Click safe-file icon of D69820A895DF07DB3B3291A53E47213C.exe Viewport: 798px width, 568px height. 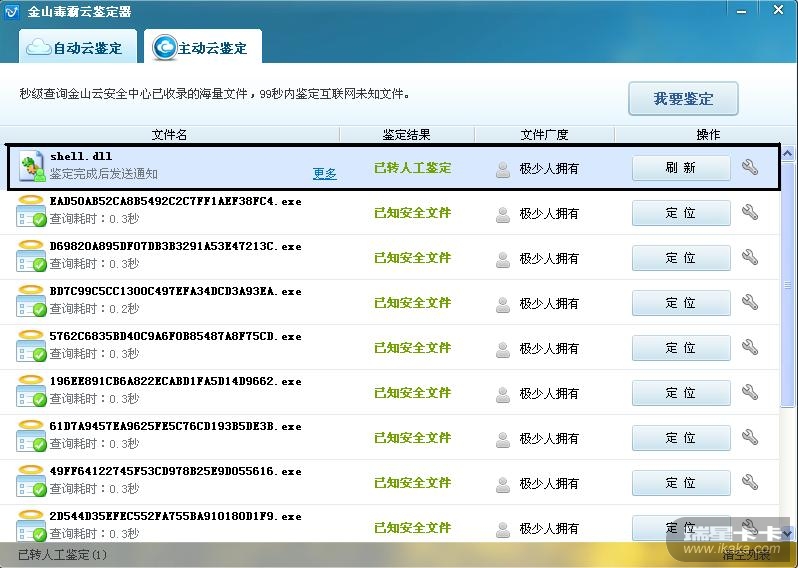pyautogui.click(x=31, y=255)
